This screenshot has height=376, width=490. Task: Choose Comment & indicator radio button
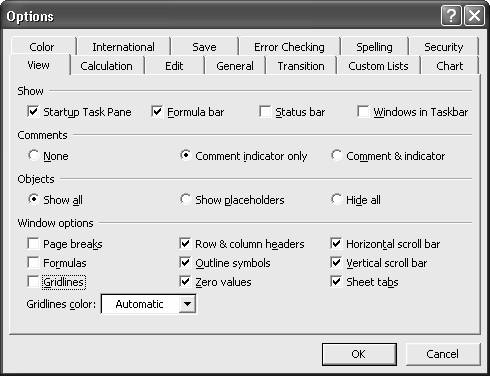pos(336,155)
